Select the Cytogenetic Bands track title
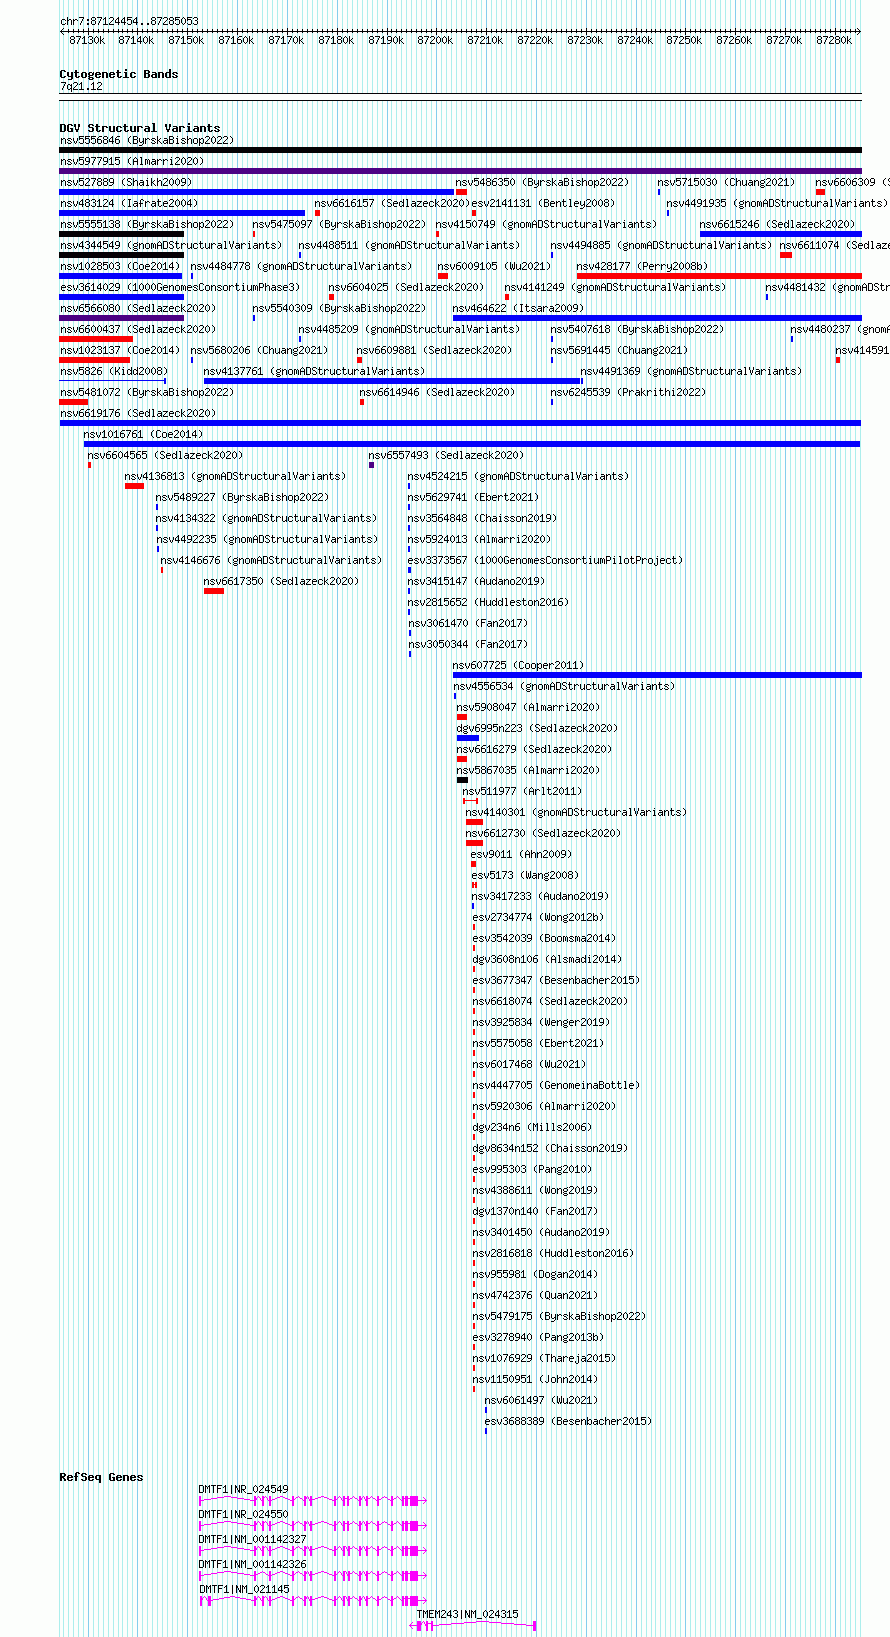Screen dimensions: 890x1637 pos(119,74)
